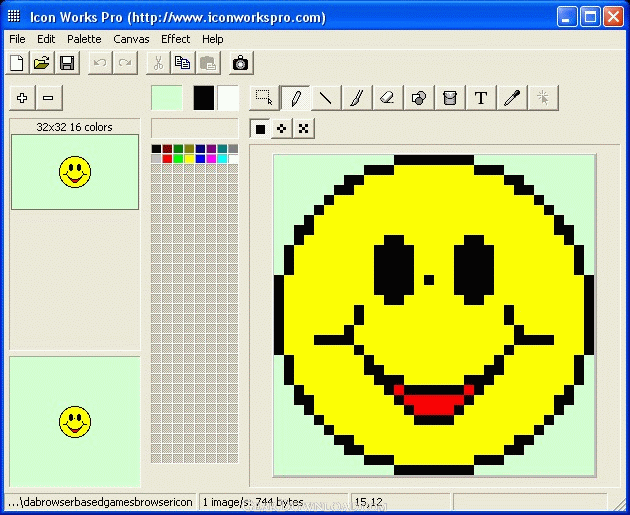Select the Brush tool
This screenshot has width=630, height=515.
[357, 98]
